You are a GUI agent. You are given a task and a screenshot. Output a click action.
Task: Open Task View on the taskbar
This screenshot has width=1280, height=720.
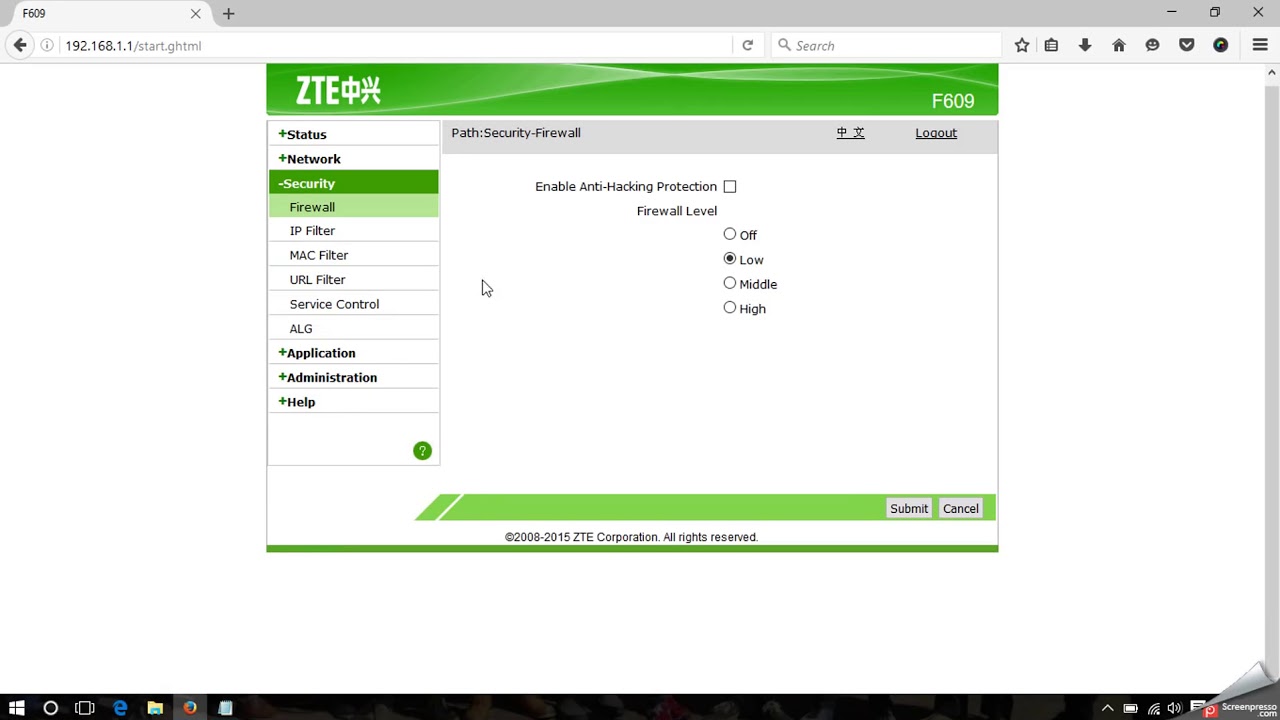tap(85, 708)
